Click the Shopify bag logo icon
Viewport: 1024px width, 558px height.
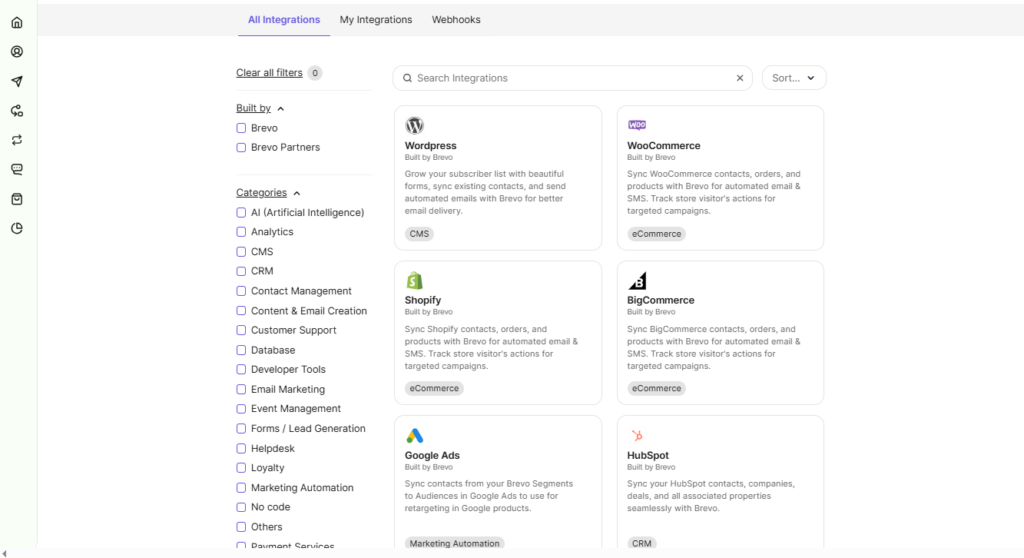(414, 280)
